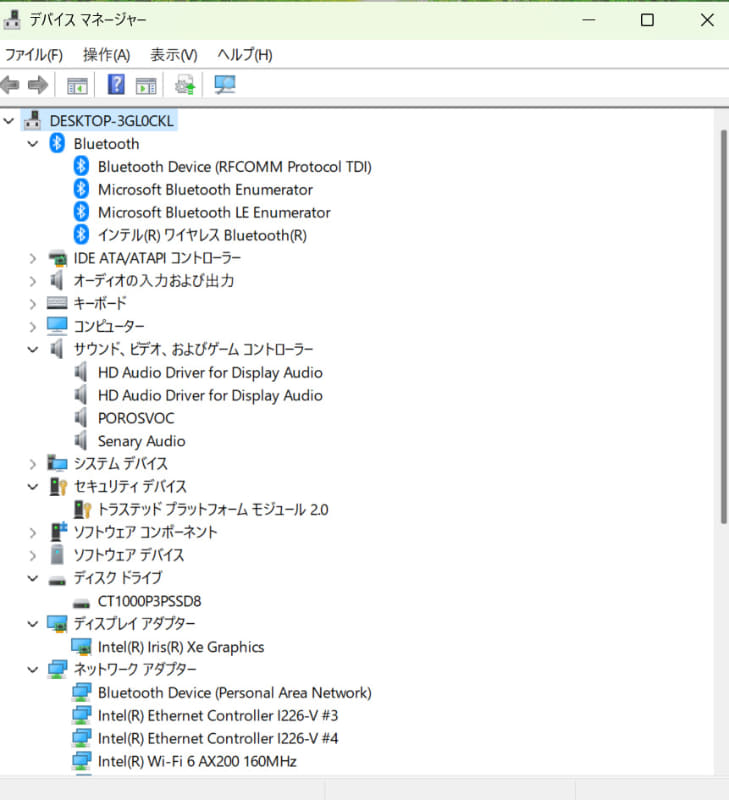Open Help via blue question mark icon
729x800 pixels.
(x=116, y=84)
